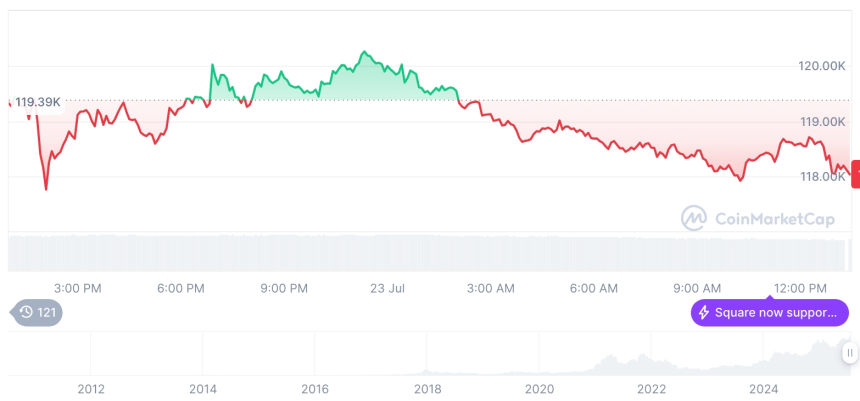Click the history clock icon beside 121
The height and width of the screenshot is (401, 860).
tap(26, 313)
